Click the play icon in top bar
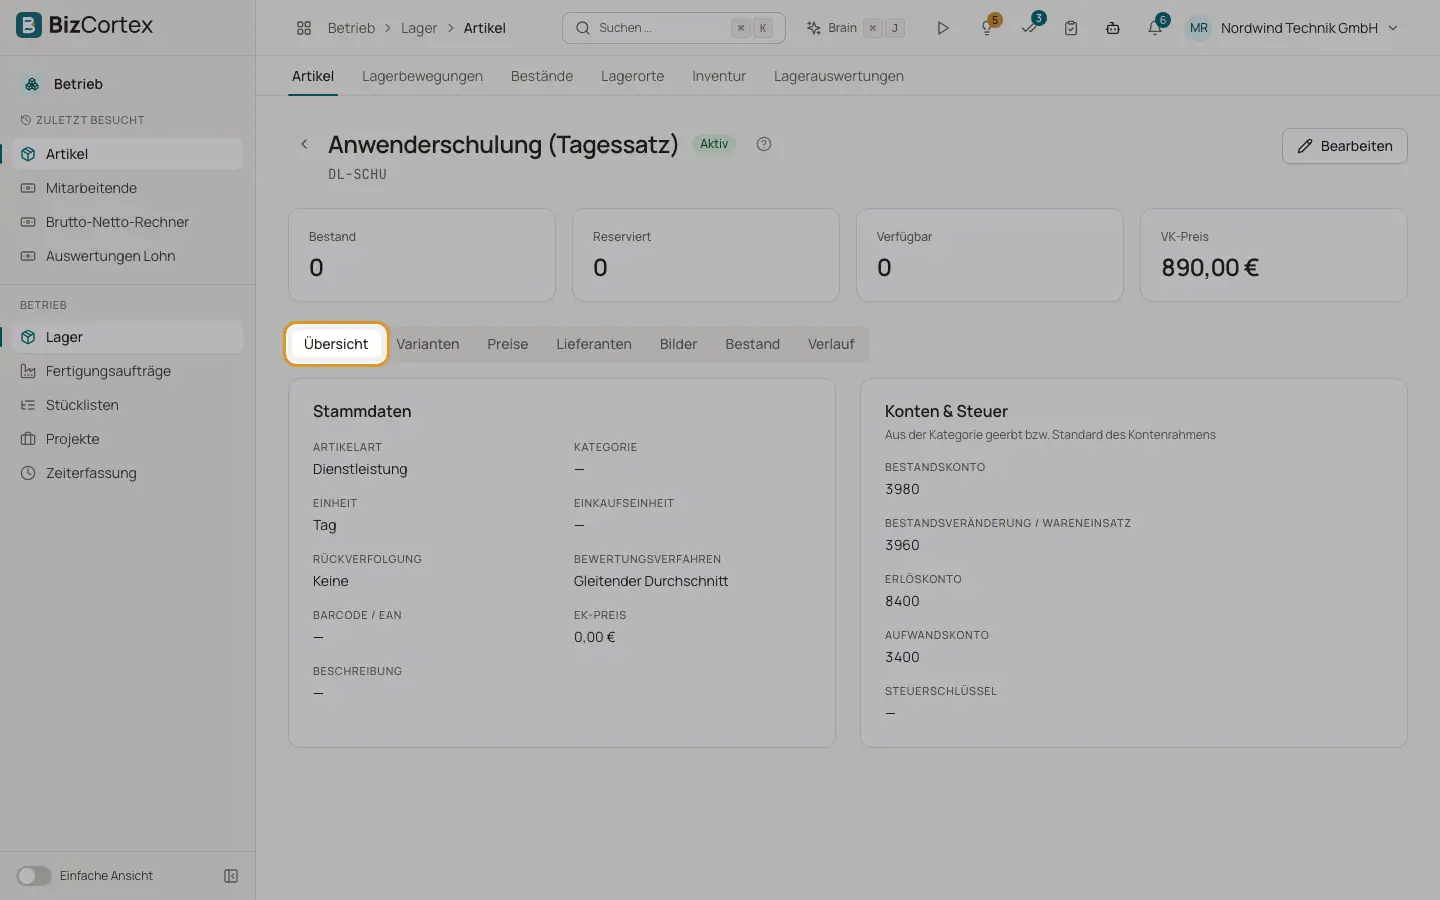 pyautogui.click(x=943, y=28)
